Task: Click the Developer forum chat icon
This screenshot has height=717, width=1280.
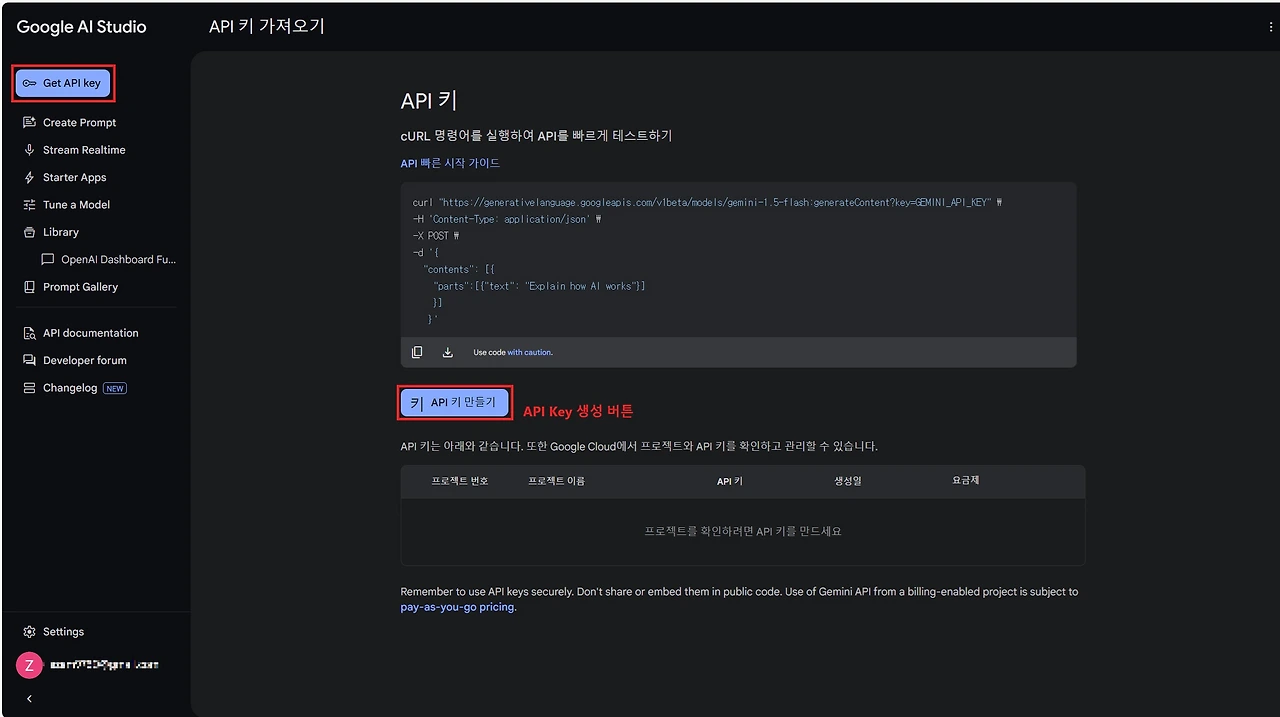Action: [x=29, y=360]
